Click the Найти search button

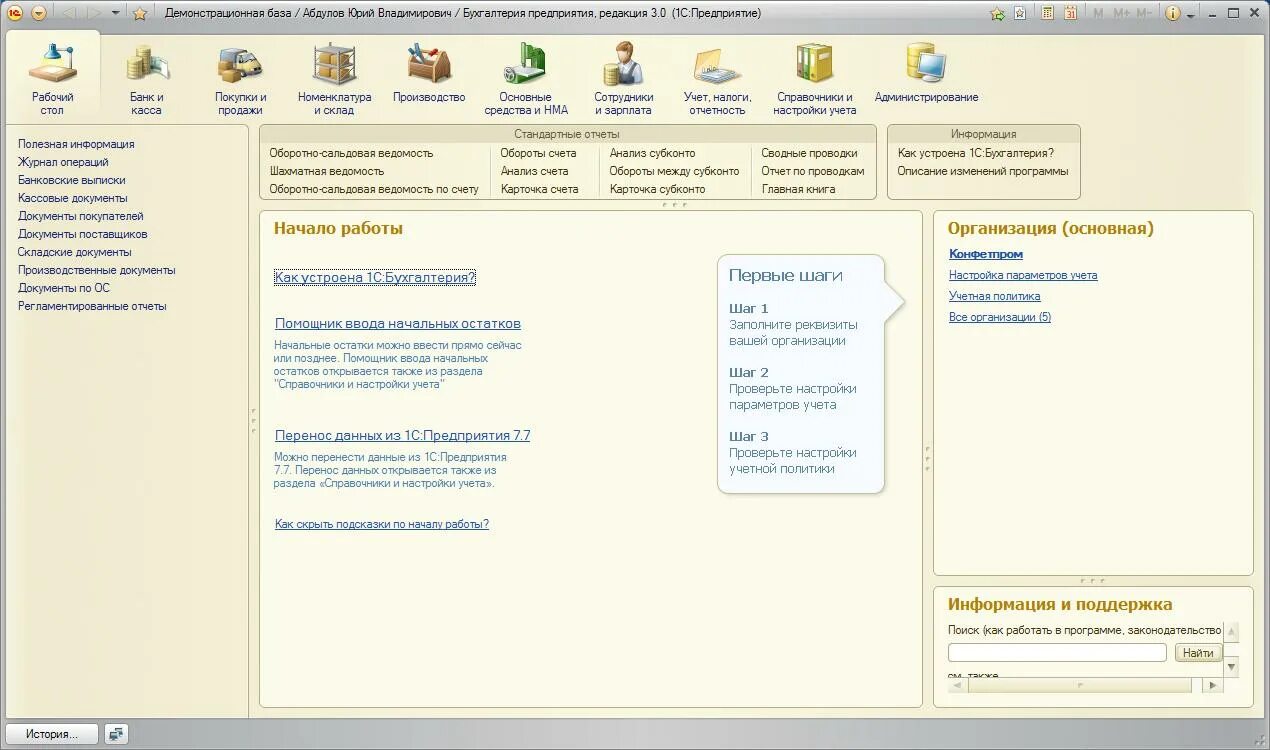[1198, 652]
